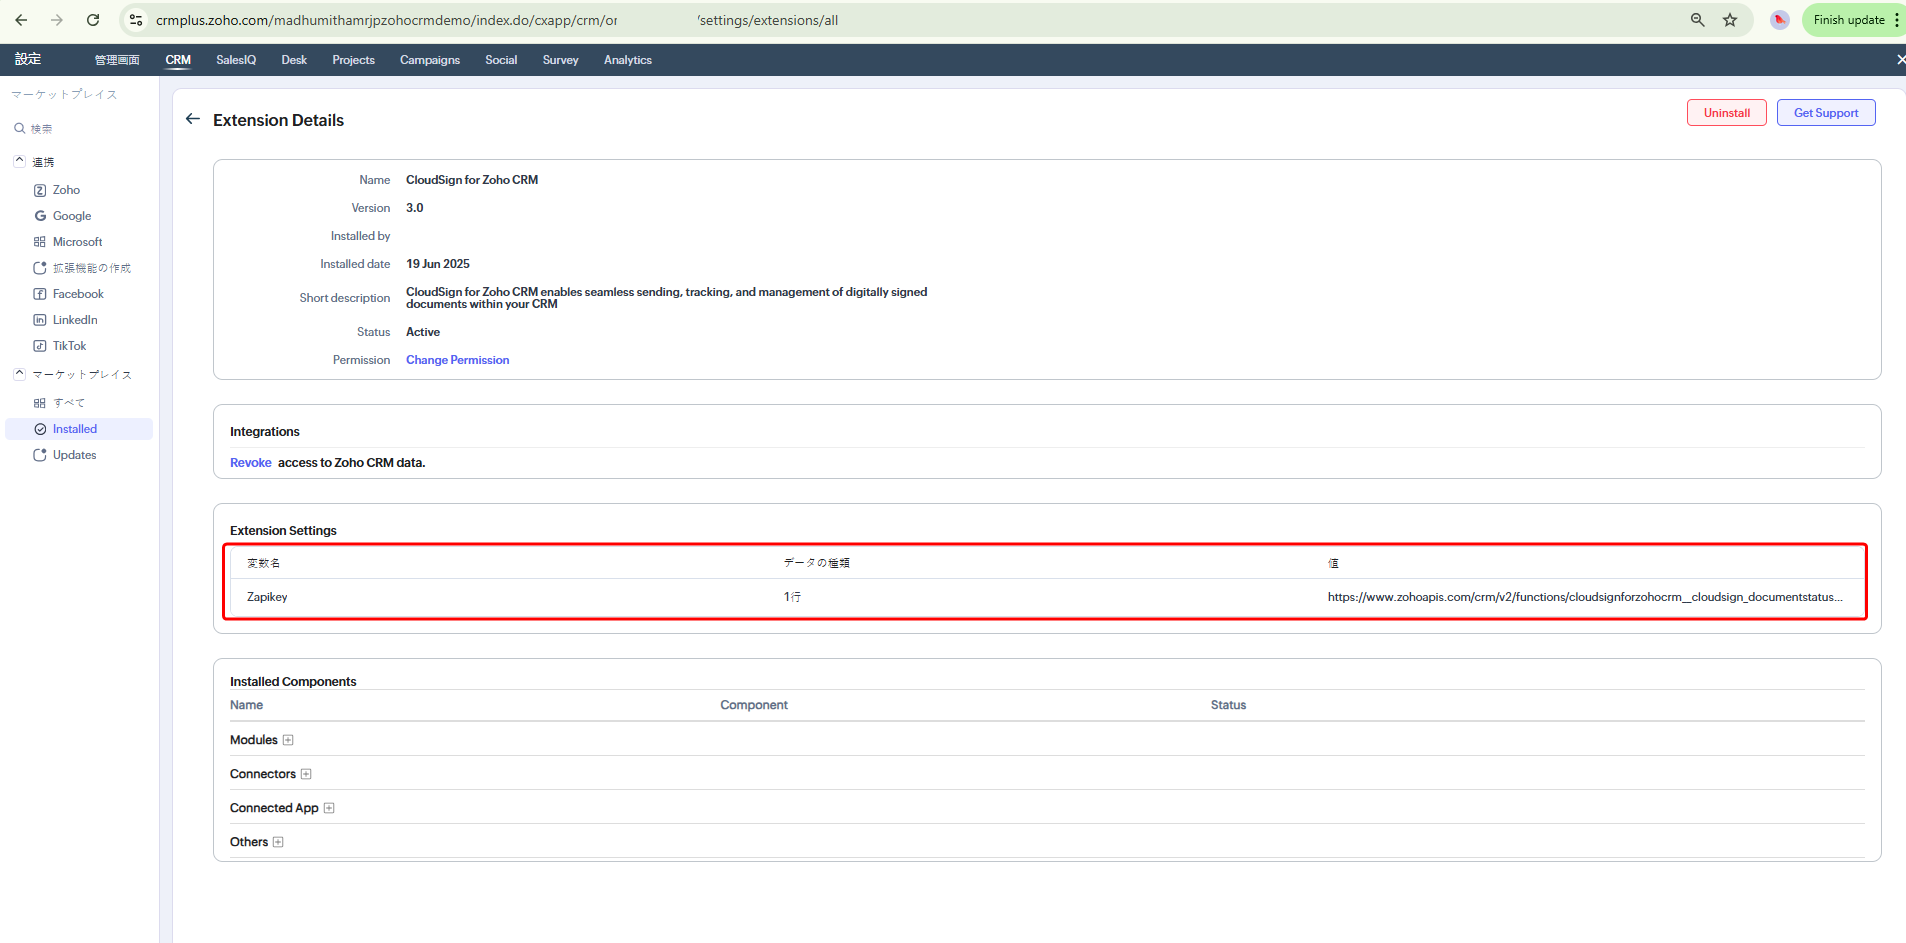Collapse the マーケットプレイス sidebar section

pyautogui.click(x=19, y=374)
